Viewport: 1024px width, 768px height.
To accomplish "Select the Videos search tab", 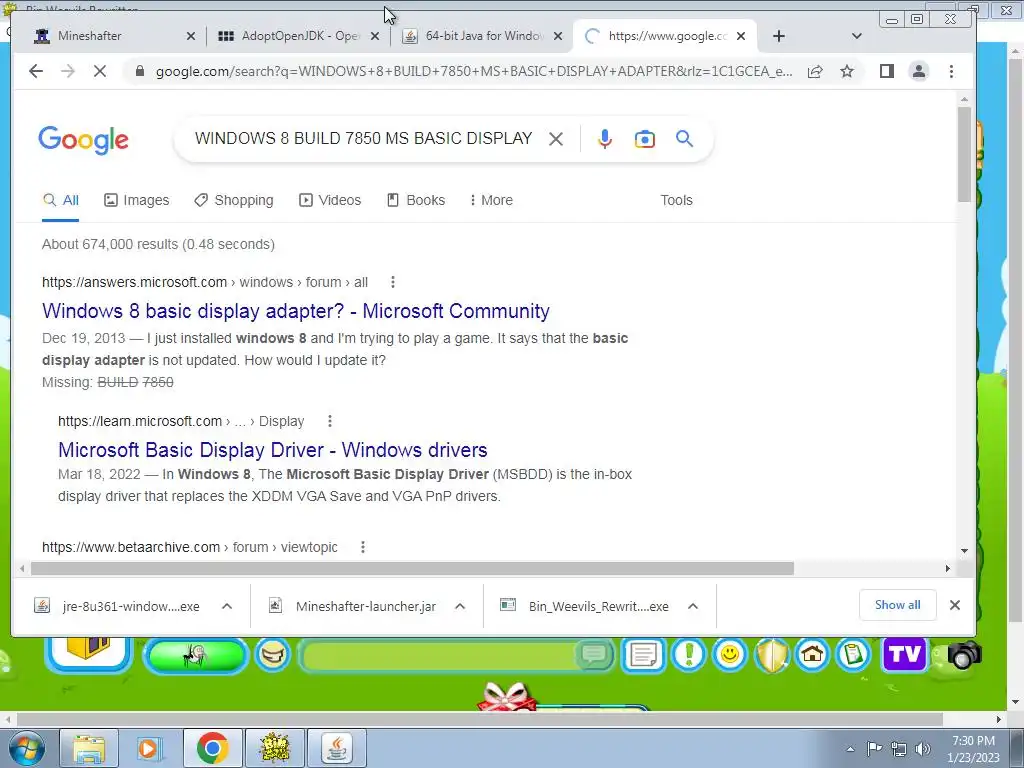I will pos(330,200).
